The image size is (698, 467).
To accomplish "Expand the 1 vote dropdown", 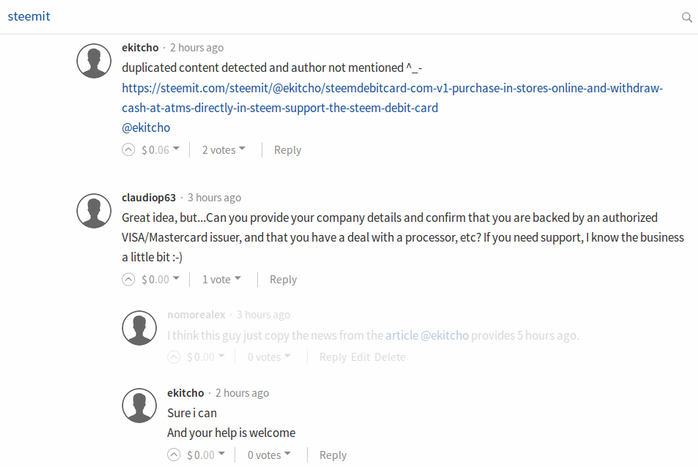I will tap(221, 279).
